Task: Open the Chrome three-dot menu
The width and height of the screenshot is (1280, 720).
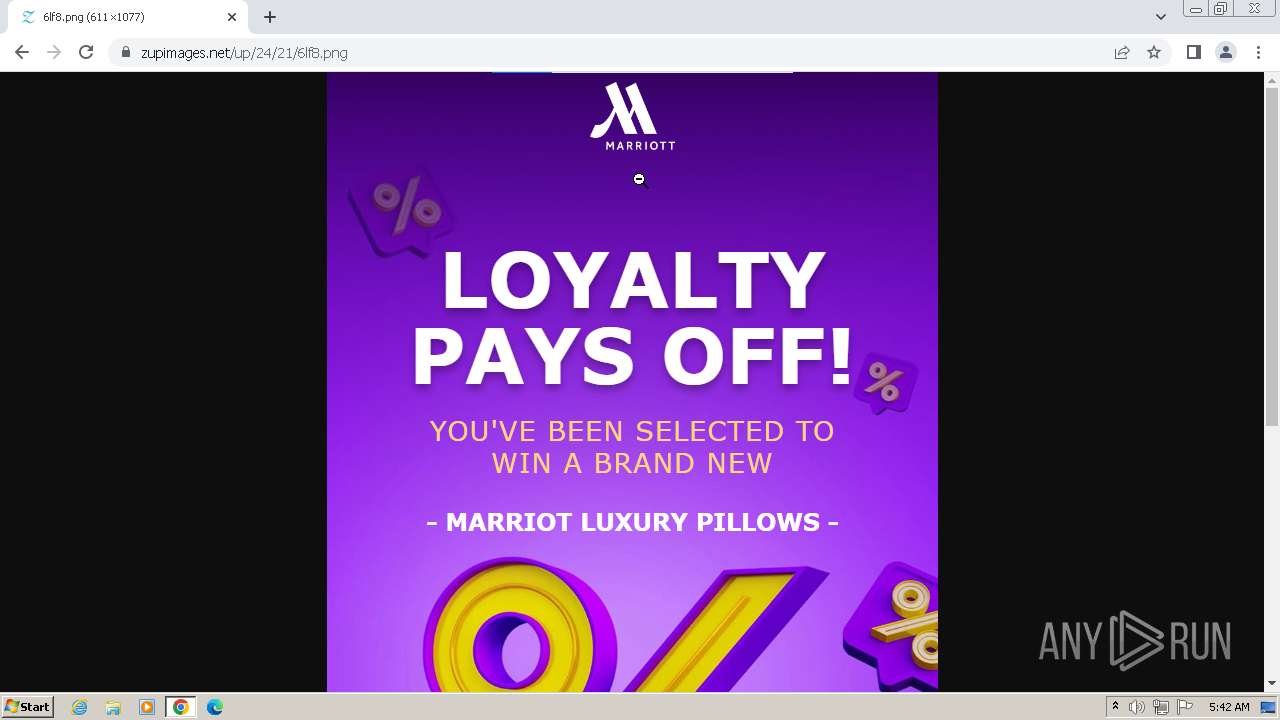Action: (1258, 52)
